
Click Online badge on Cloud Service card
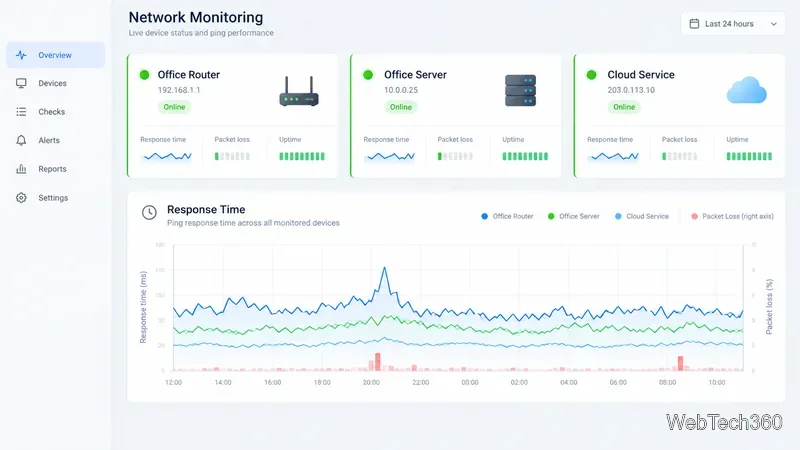pyautogui.click(x=624, y=107)
